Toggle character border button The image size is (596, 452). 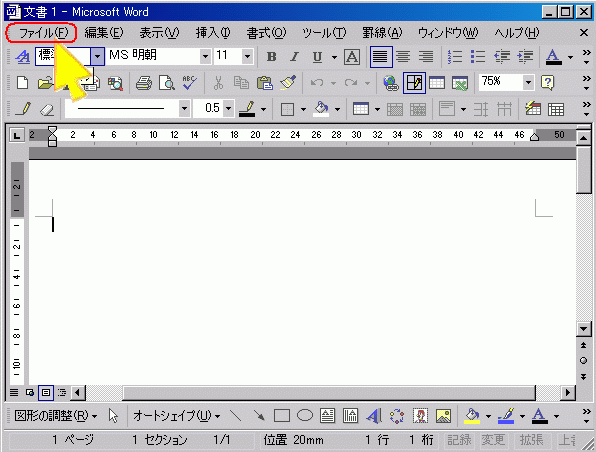352,57
